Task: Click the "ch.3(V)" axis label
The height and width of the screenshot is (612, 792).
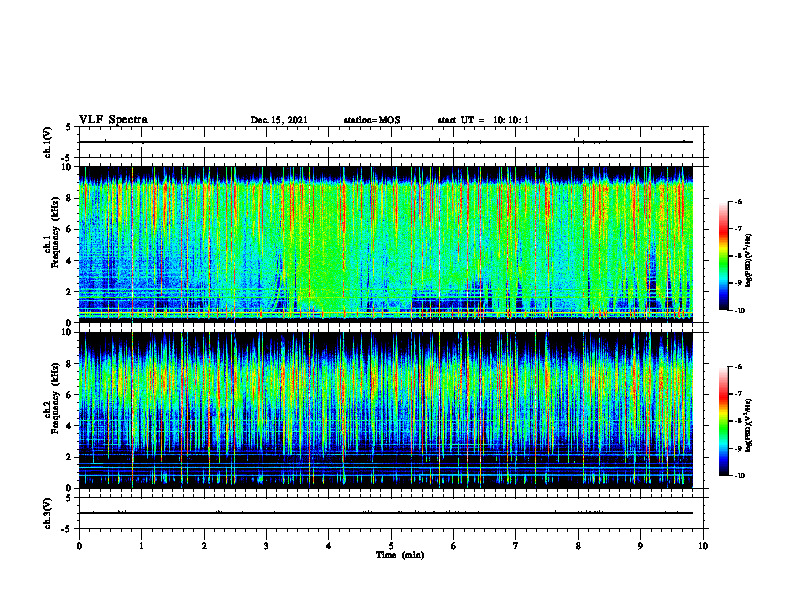Action: click(x=48, y=513)
